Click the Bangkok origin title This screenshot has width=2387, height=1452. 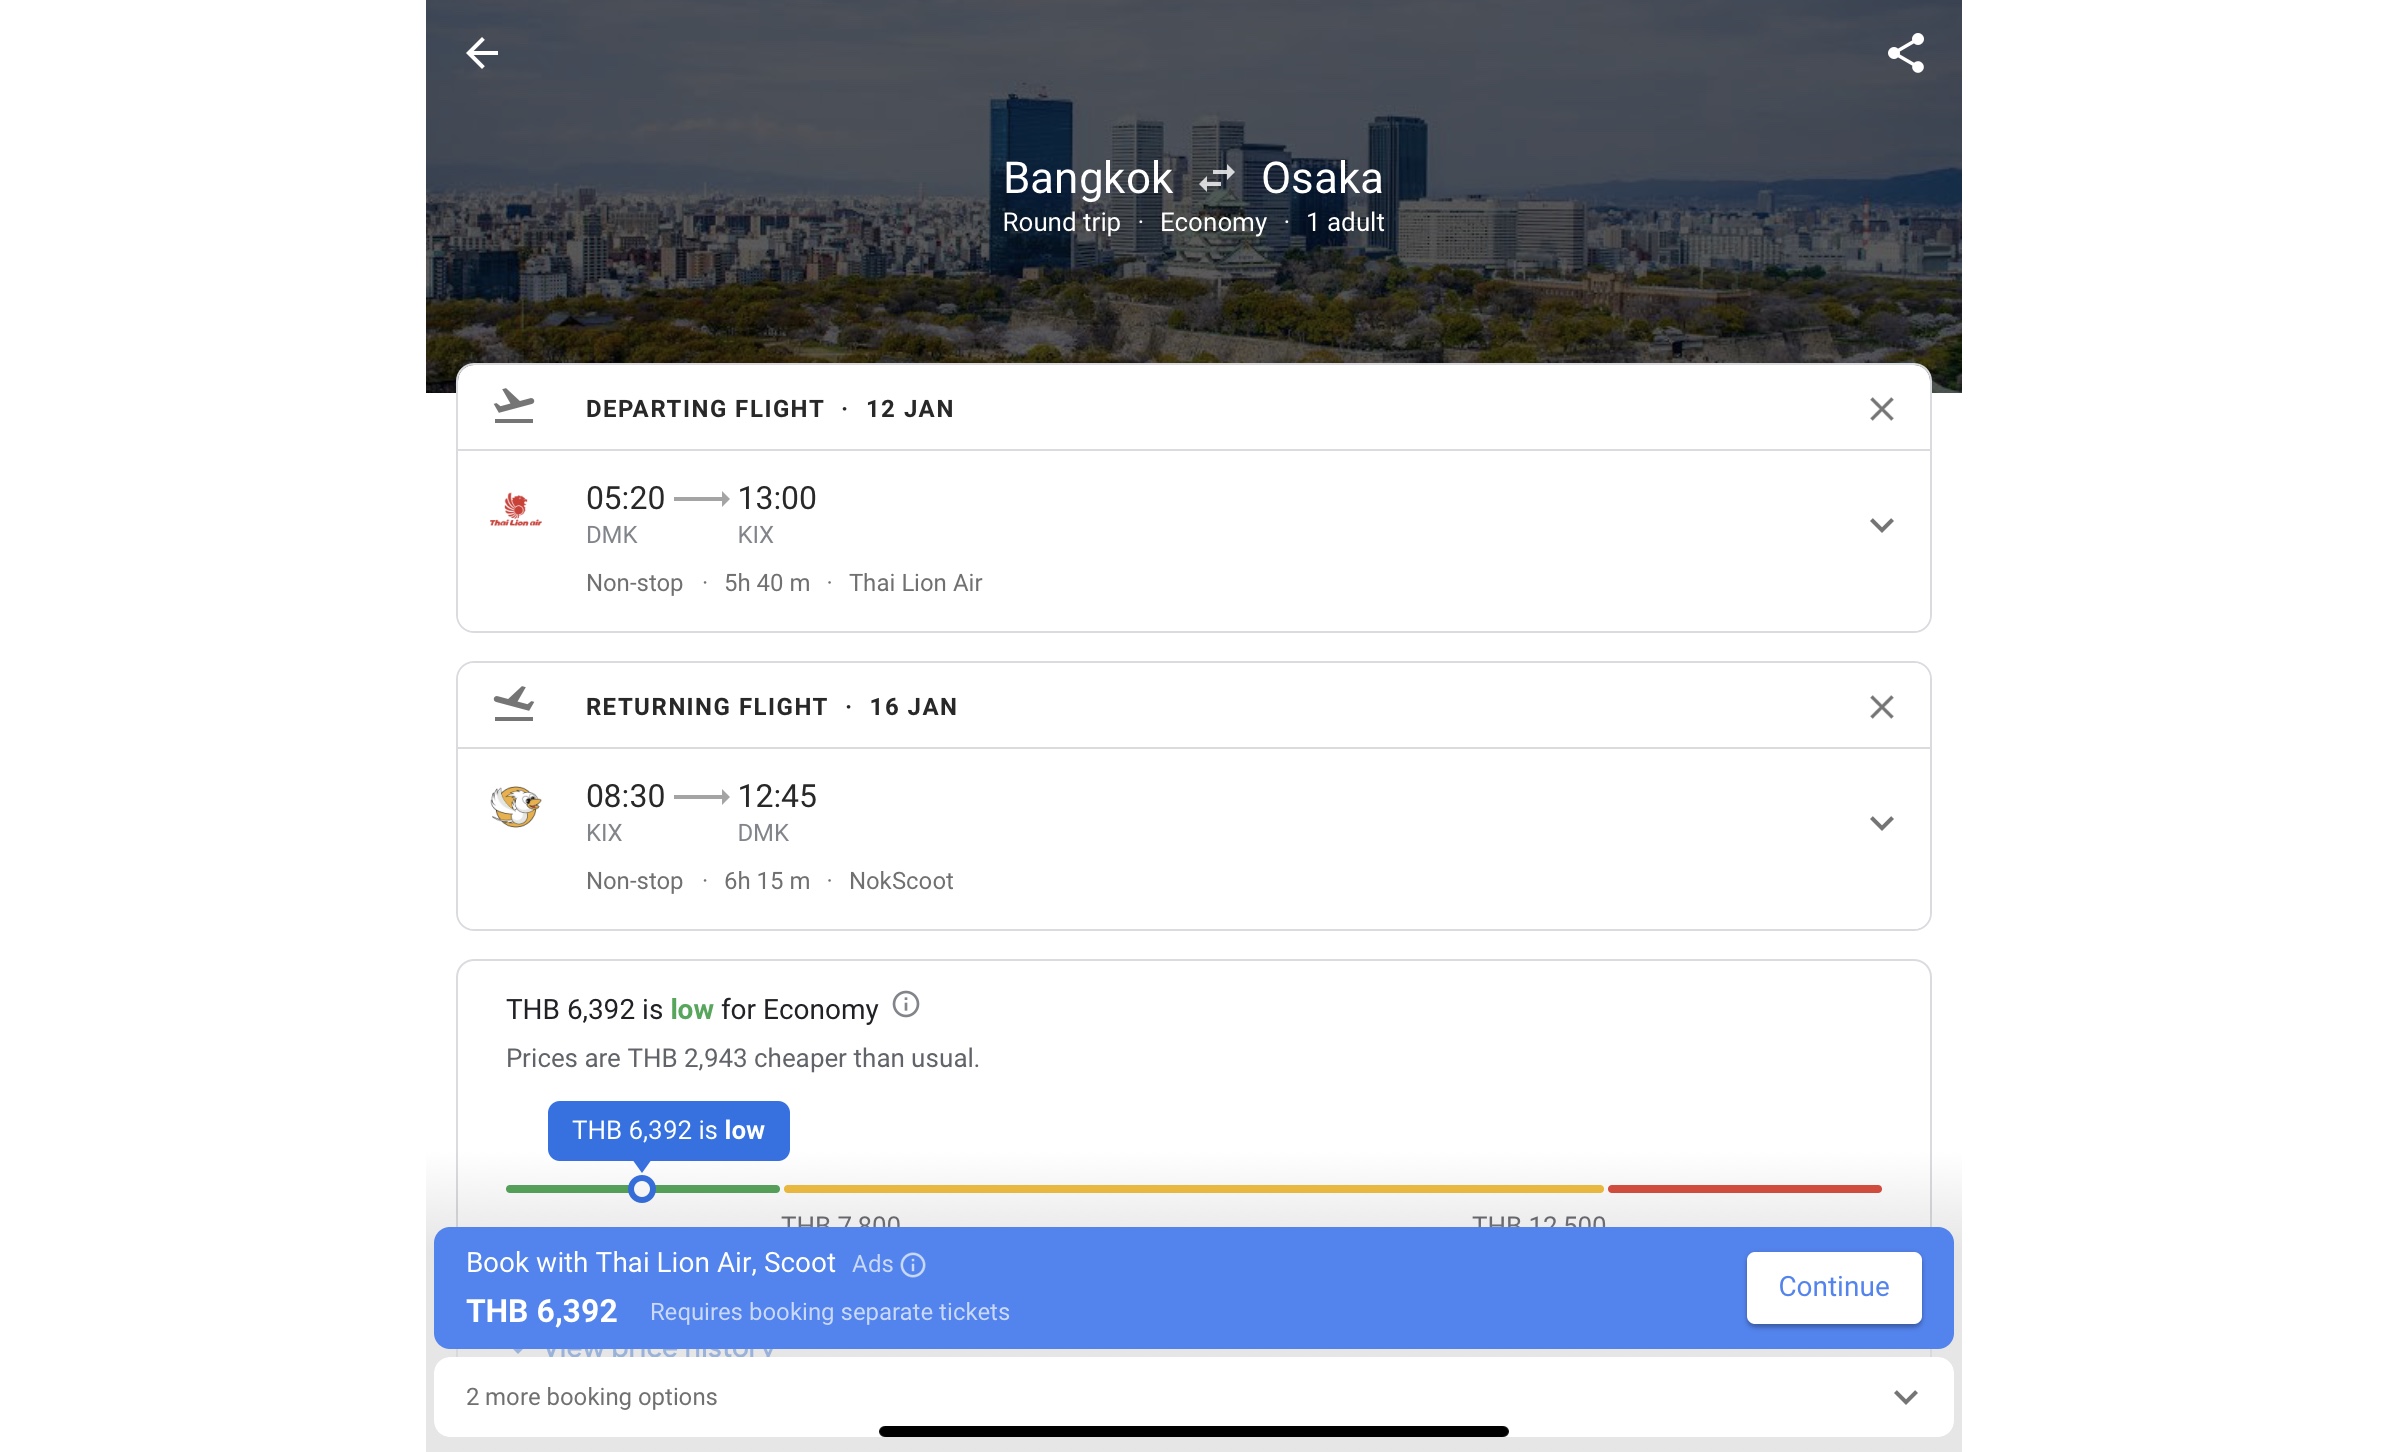(1087, 178)
